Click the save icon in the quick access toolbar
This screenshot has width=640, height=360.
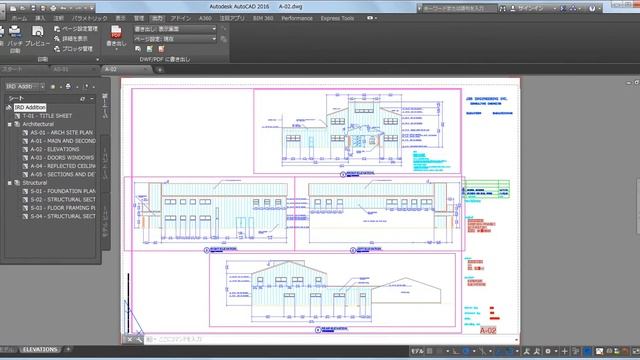coord(33,8)
